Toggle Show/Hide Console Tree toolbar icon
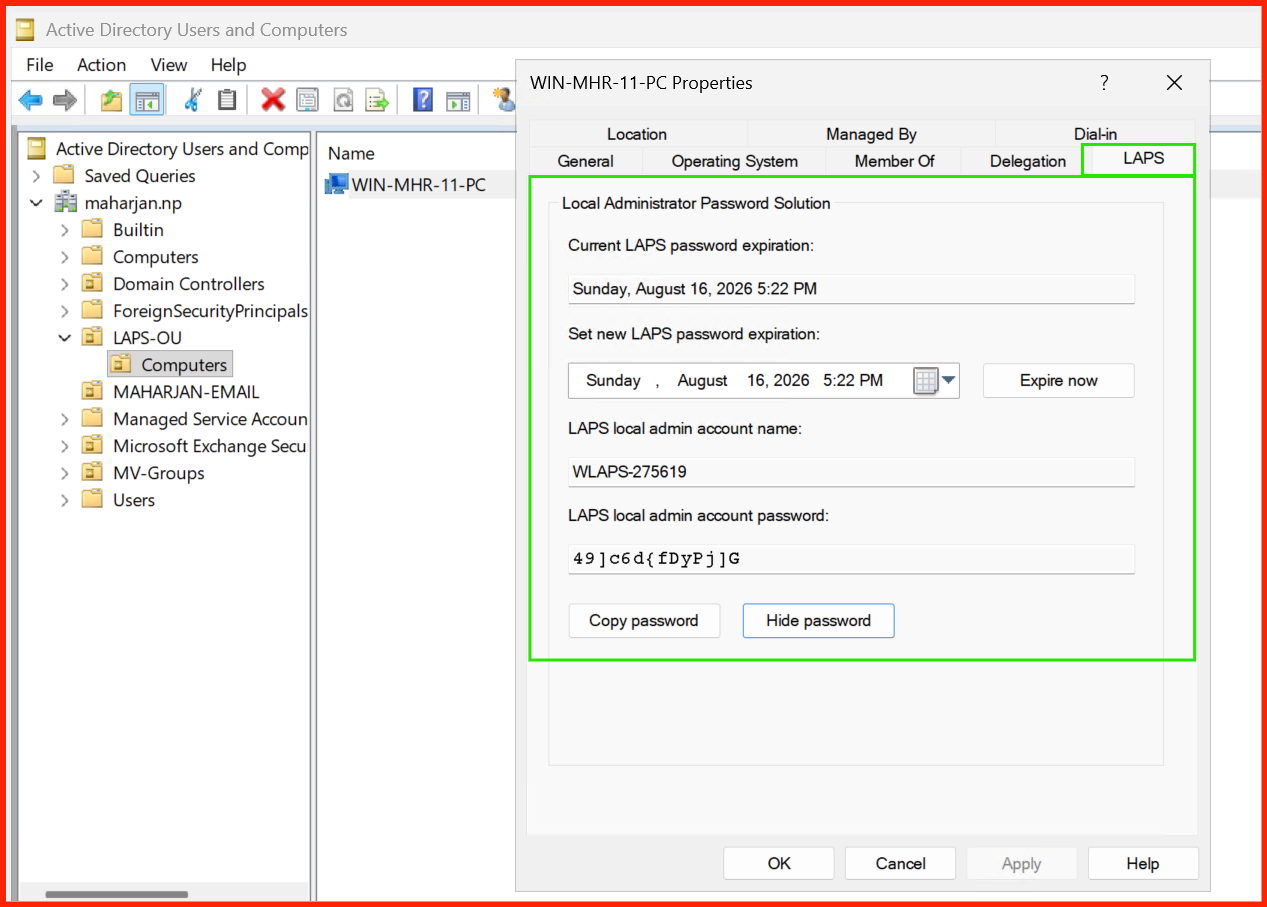 (x=147, y=100)
